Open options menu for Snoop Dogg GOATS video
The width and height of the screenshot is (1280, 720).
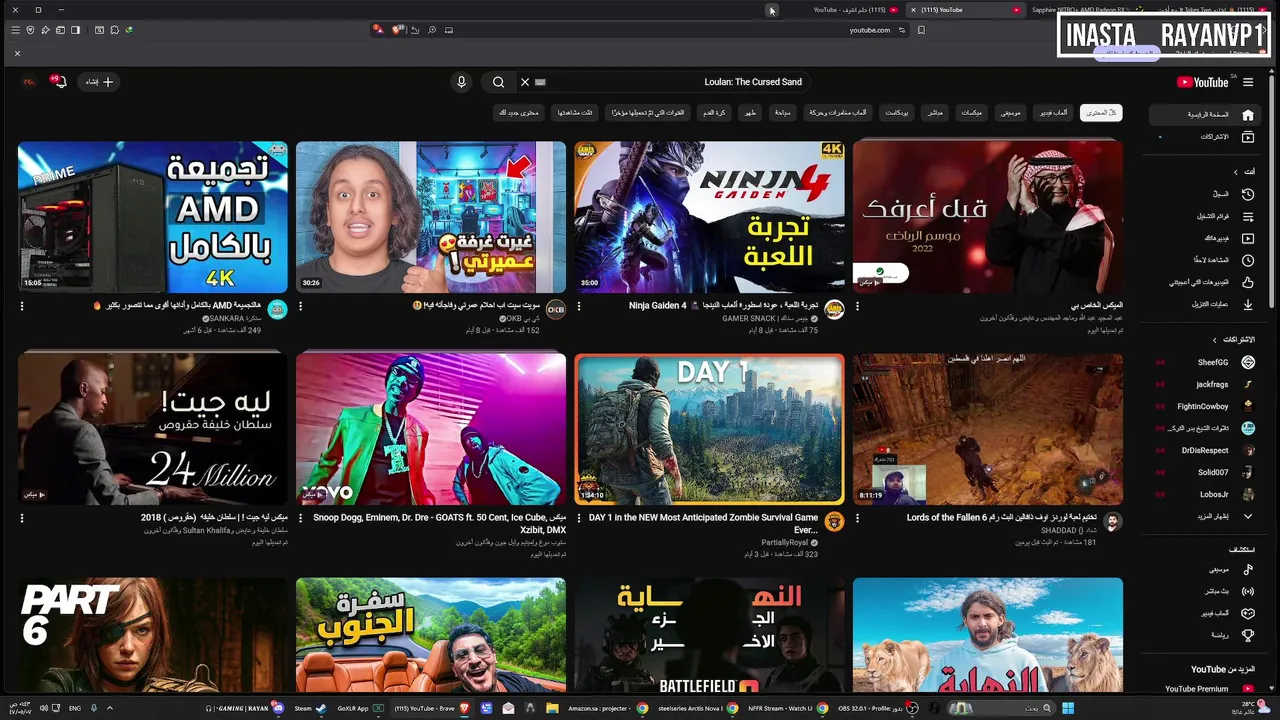pos(301,518)
